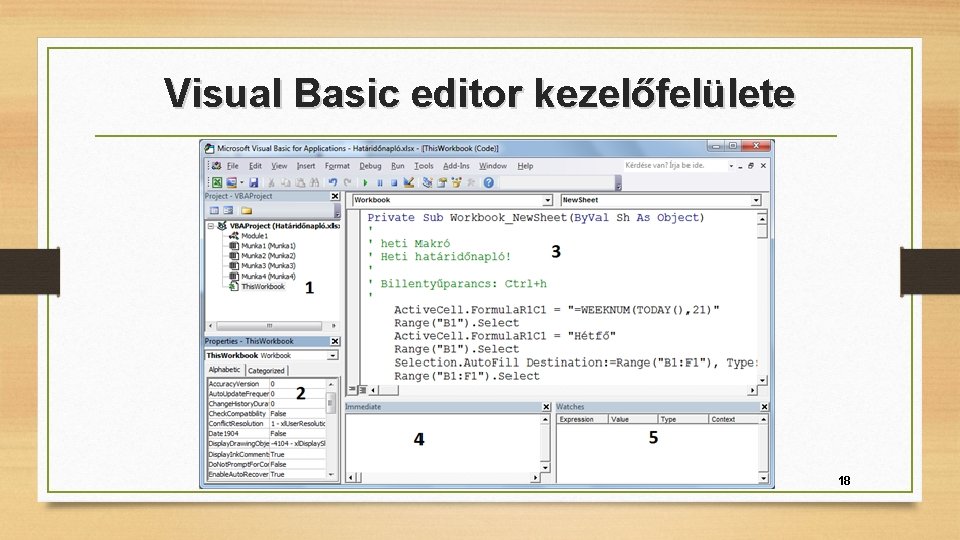Image resolution: width=960 pixels, height=540 pixels.
Task: Collapse the VBAProject tree node
Action: tap(211, 226)
